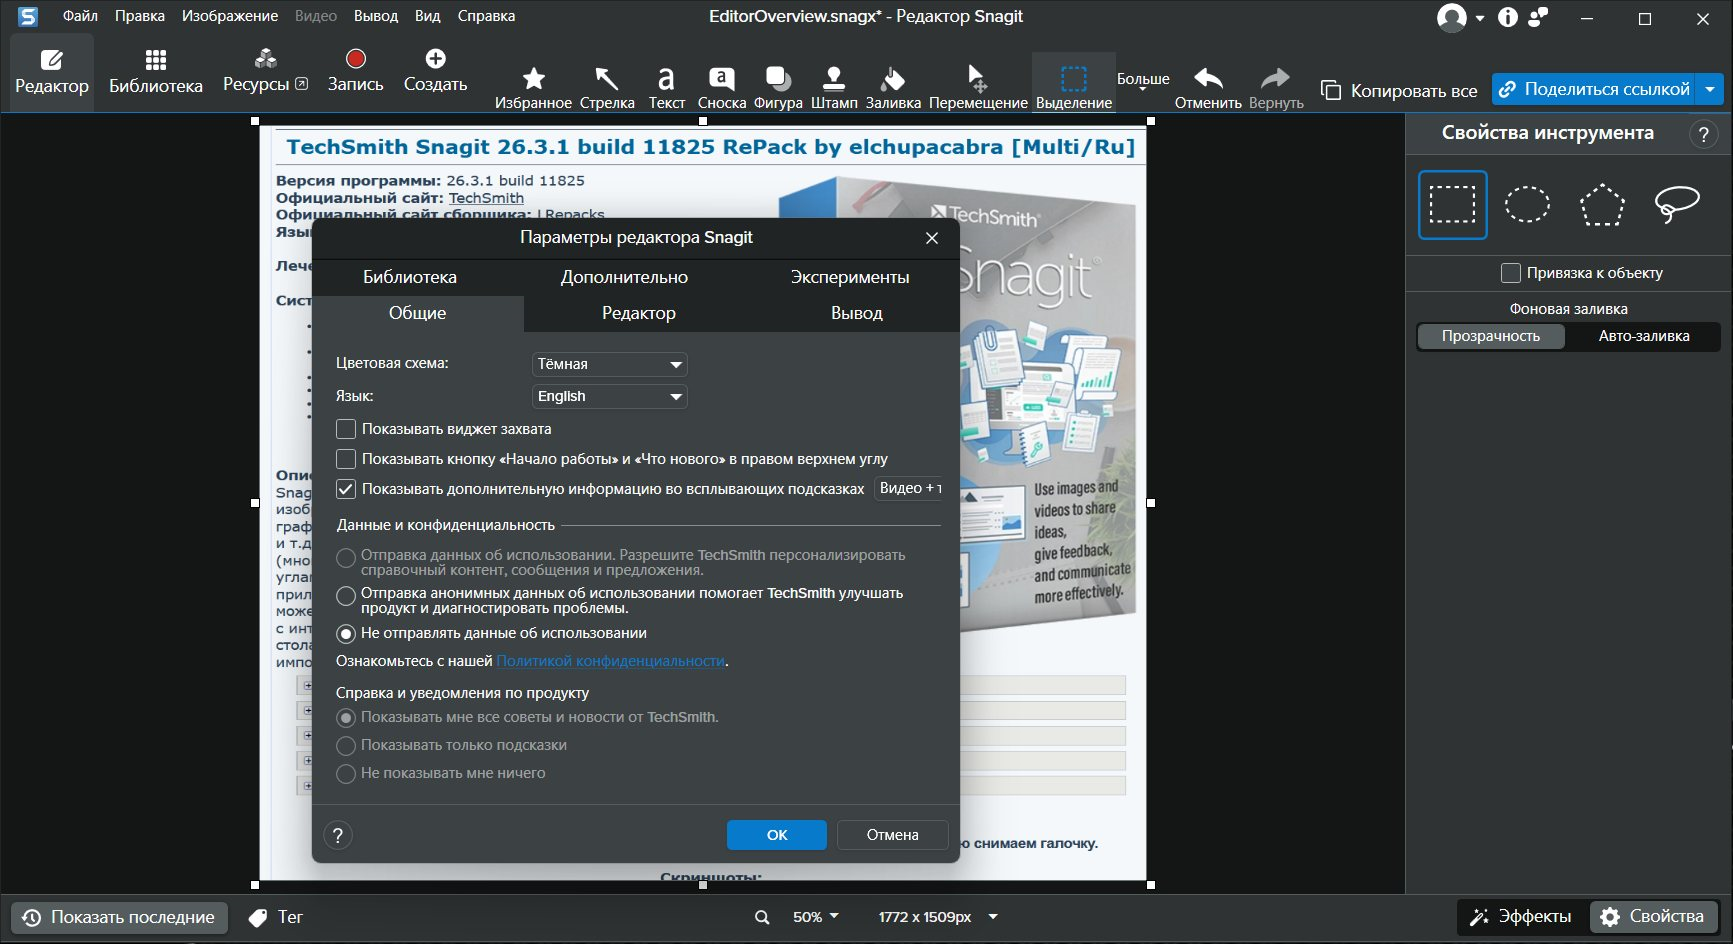Choose the polygon selection shape
Viewport: 1733px width, 944px height.
(1602, 205)
